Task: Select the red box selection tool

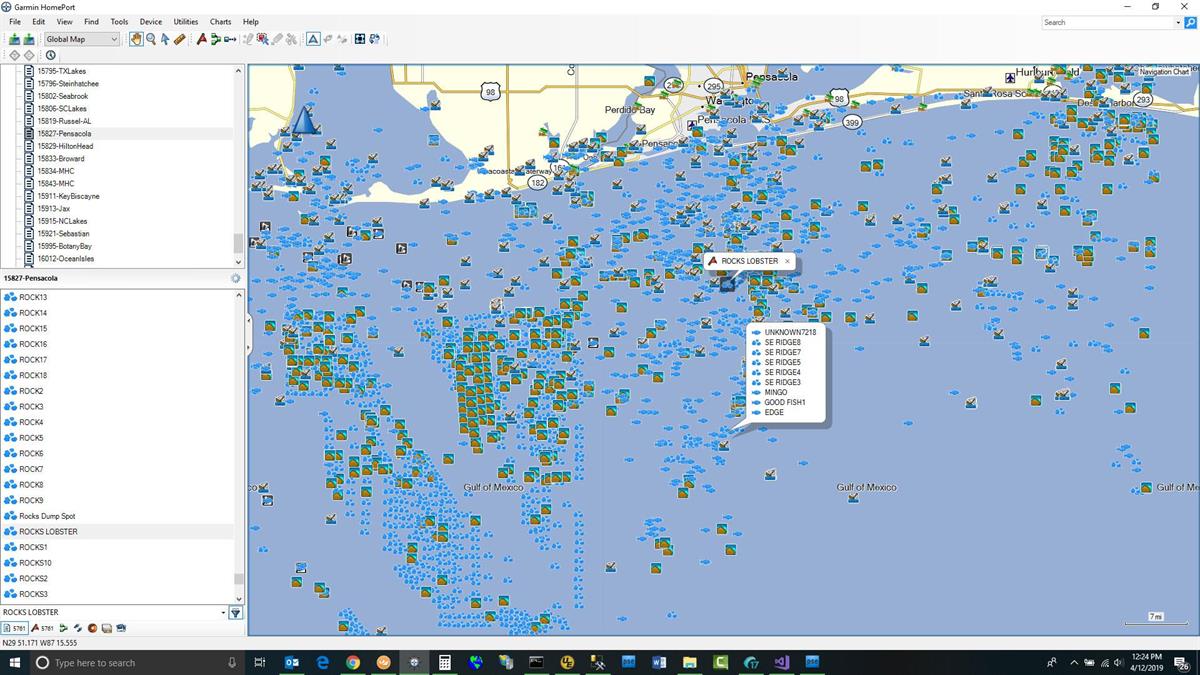Action: [x=262, y=39]
